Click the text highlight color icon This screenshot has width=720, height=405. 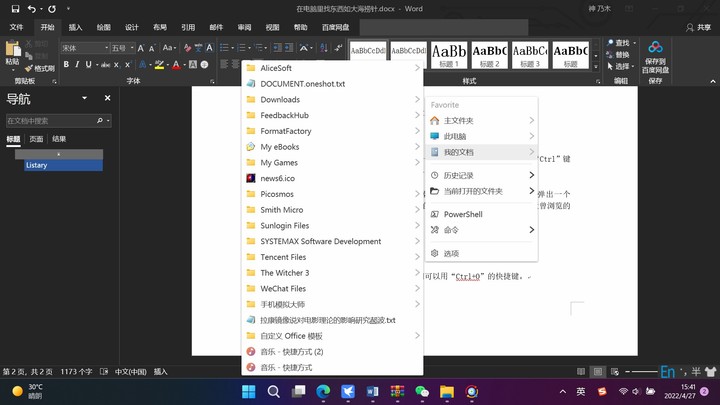point(159,65)
